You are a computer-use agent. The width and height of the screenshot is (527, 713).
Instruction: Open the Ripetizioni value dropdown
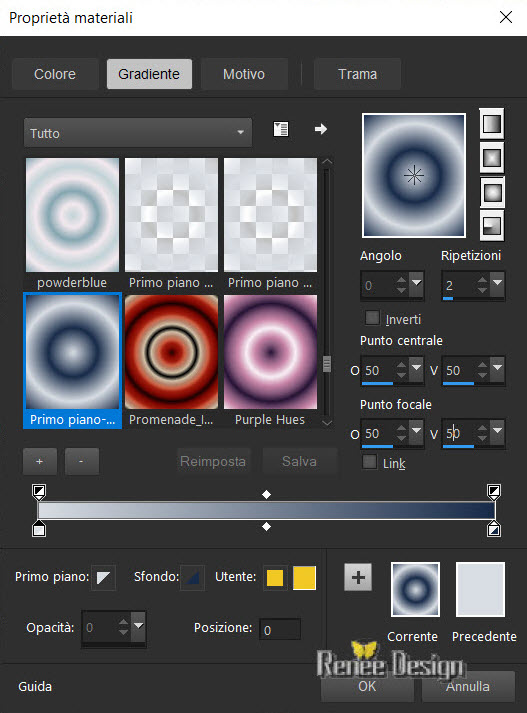(x=498, y=283)
